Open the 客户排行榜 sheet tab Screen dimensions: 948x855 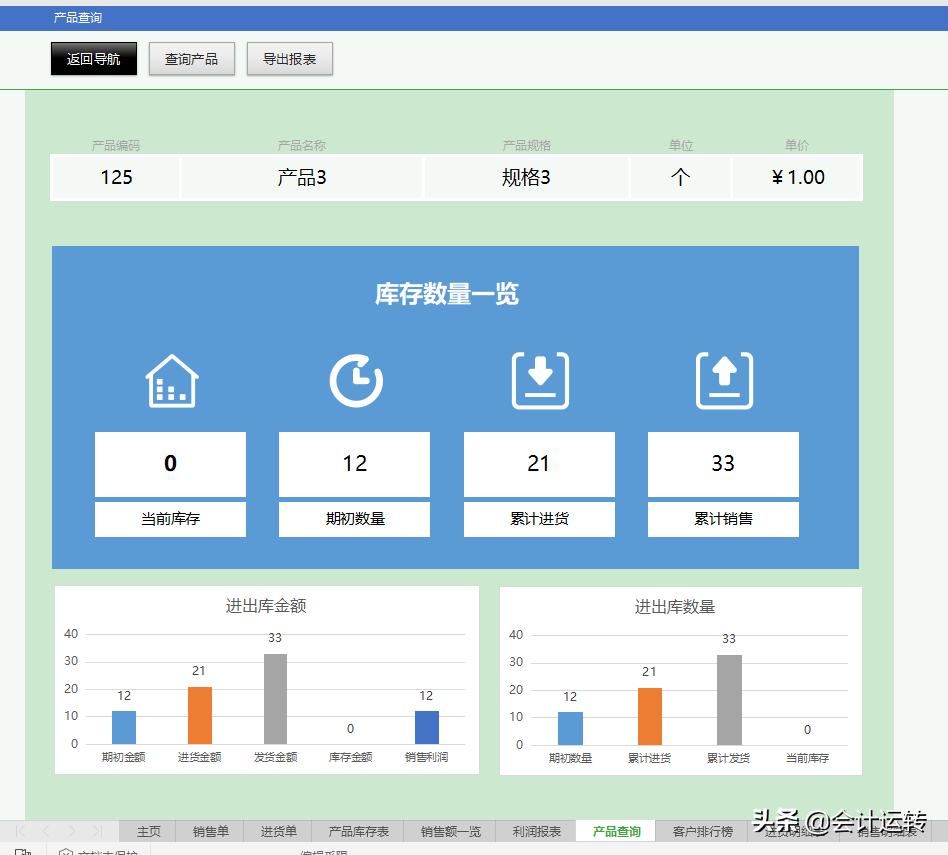(x=702, y=831)
